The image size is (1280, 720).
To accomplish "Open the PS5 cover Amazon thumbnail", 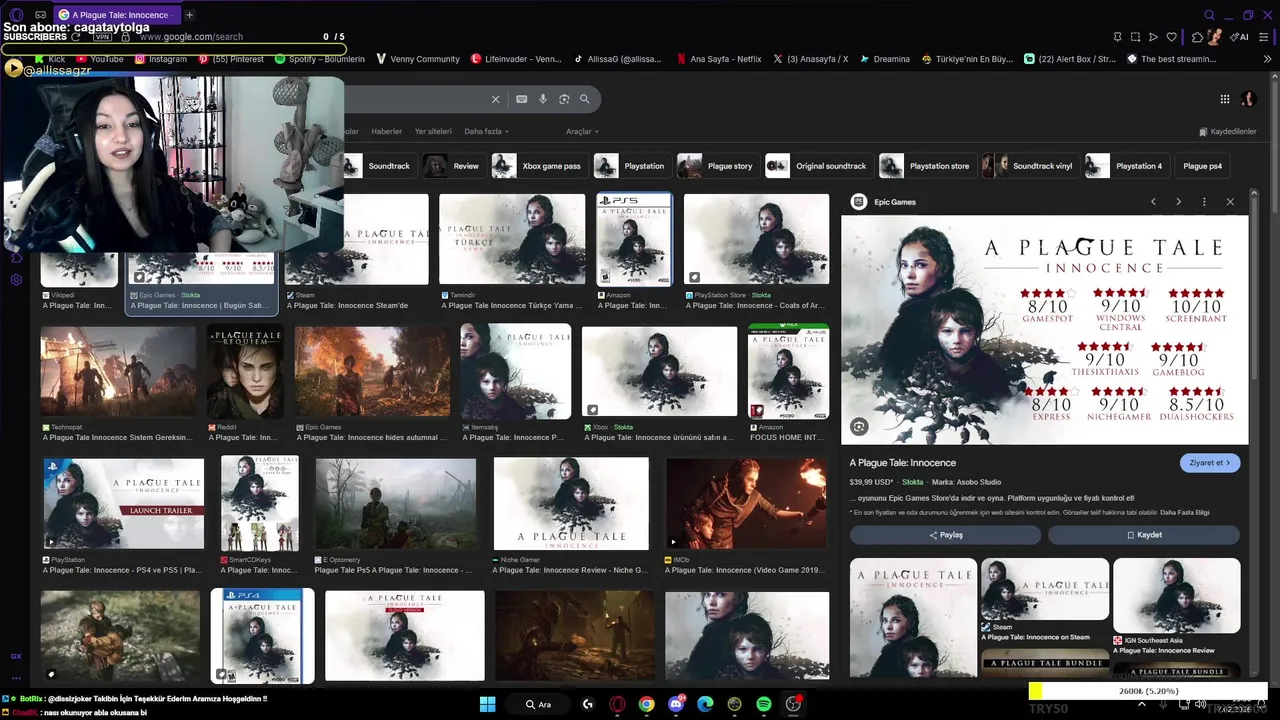I will pos(635,240).
